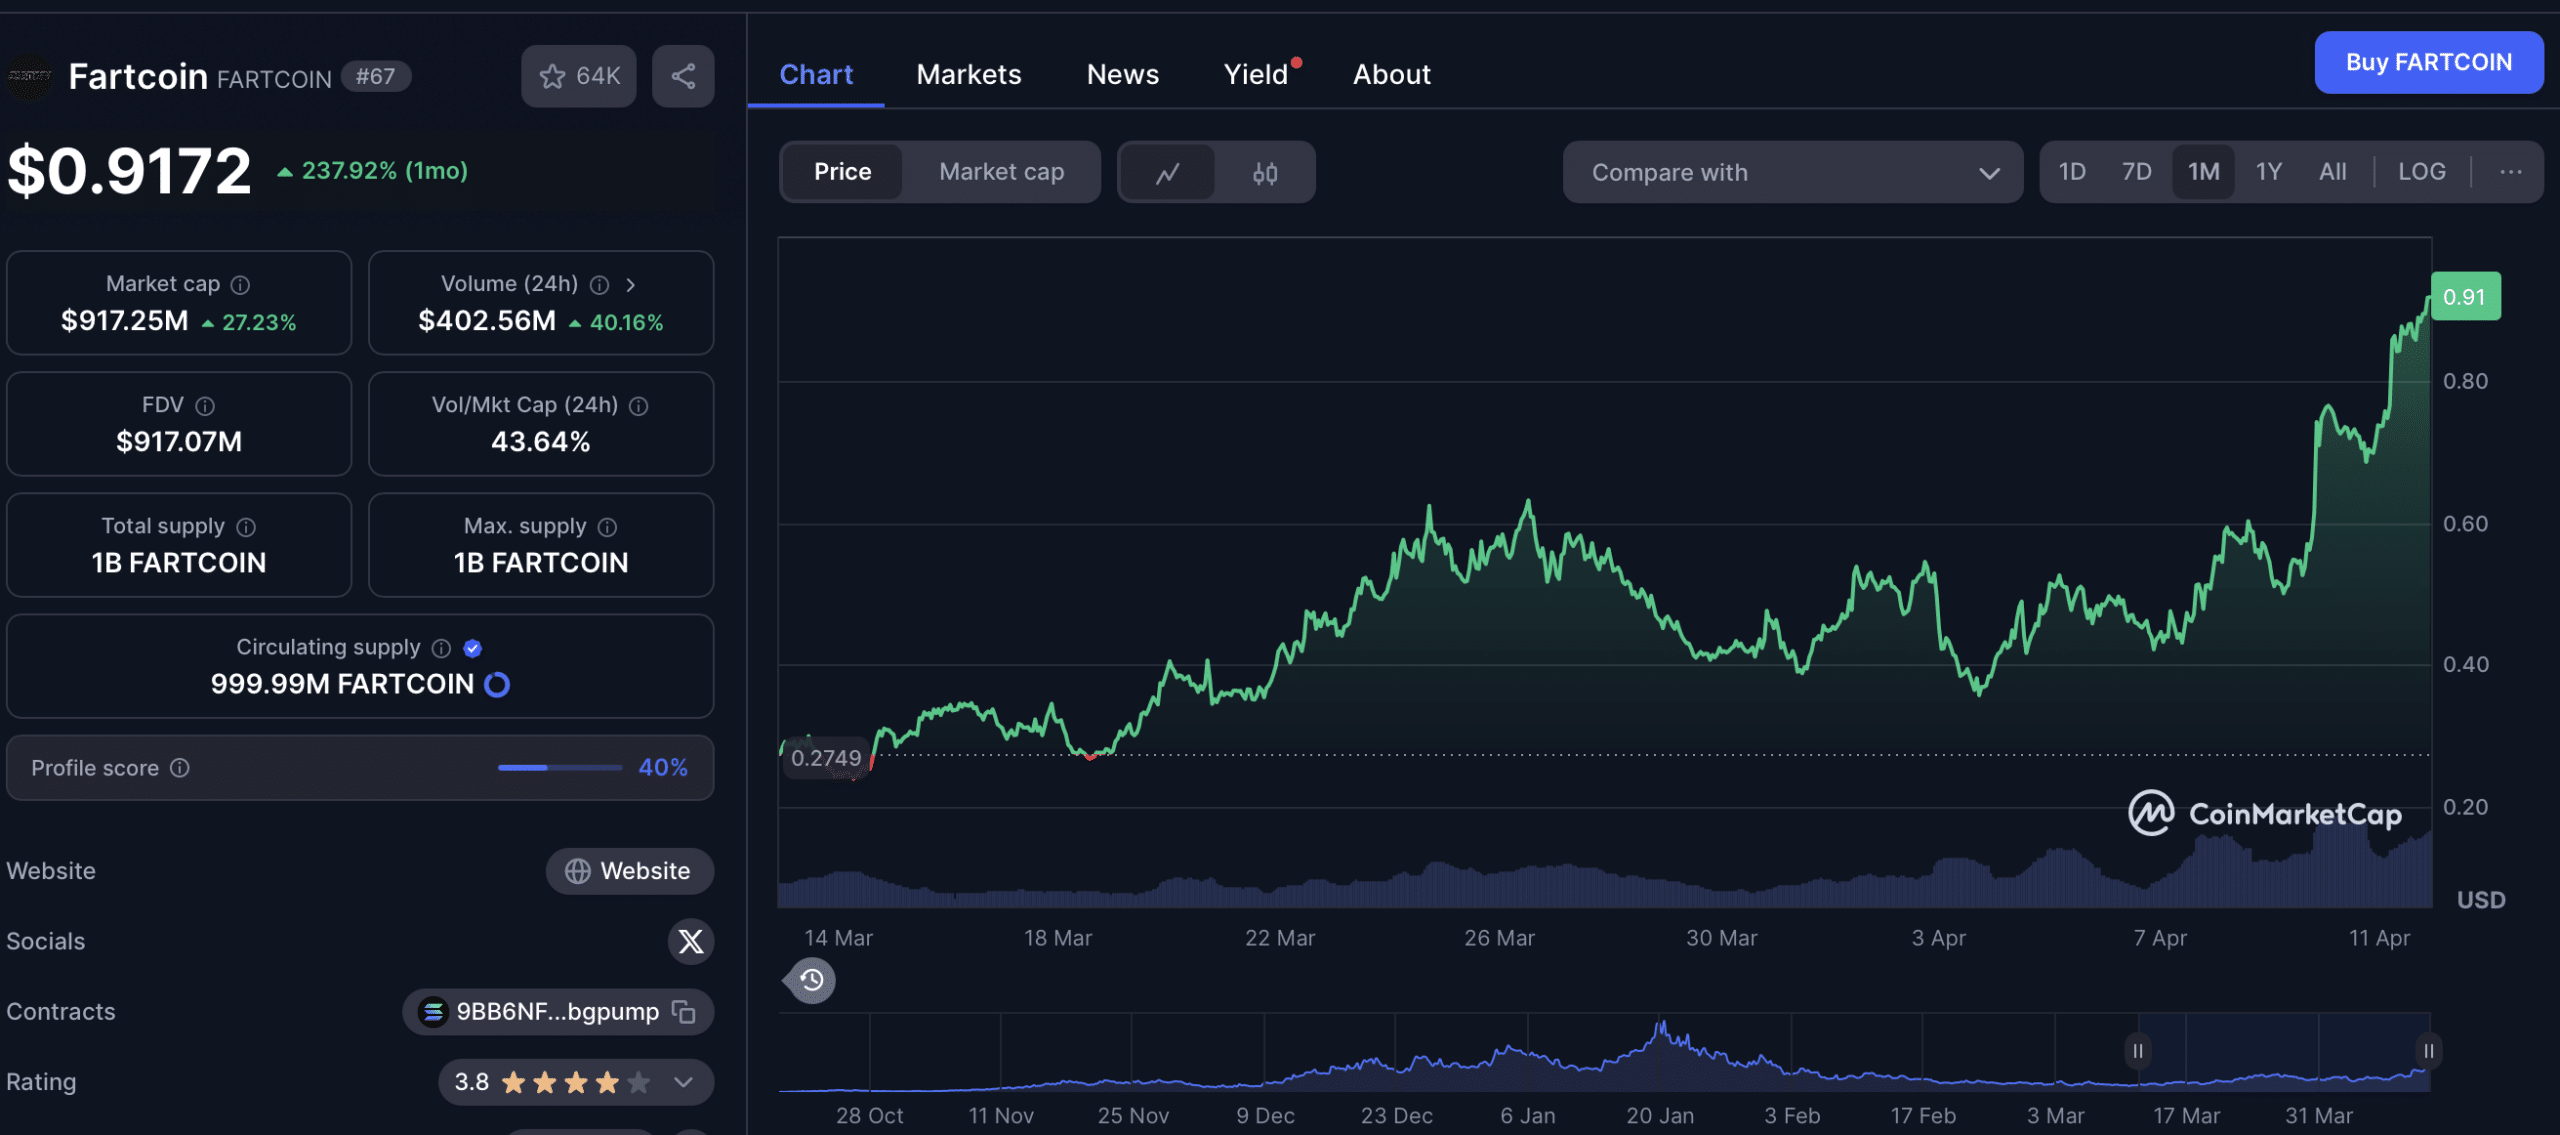Click the 0.2749 start price label

click(x=826, y=758)
